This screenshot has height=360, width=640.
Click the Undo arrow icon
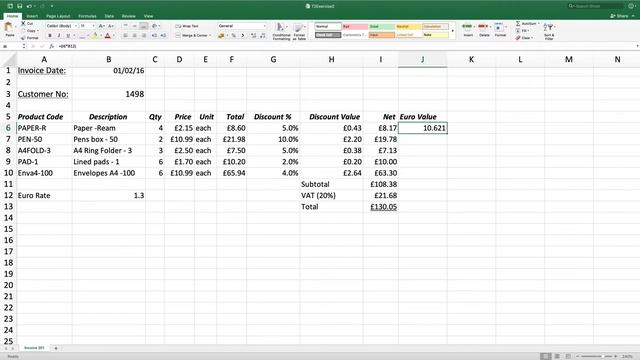tap(29, 6)
